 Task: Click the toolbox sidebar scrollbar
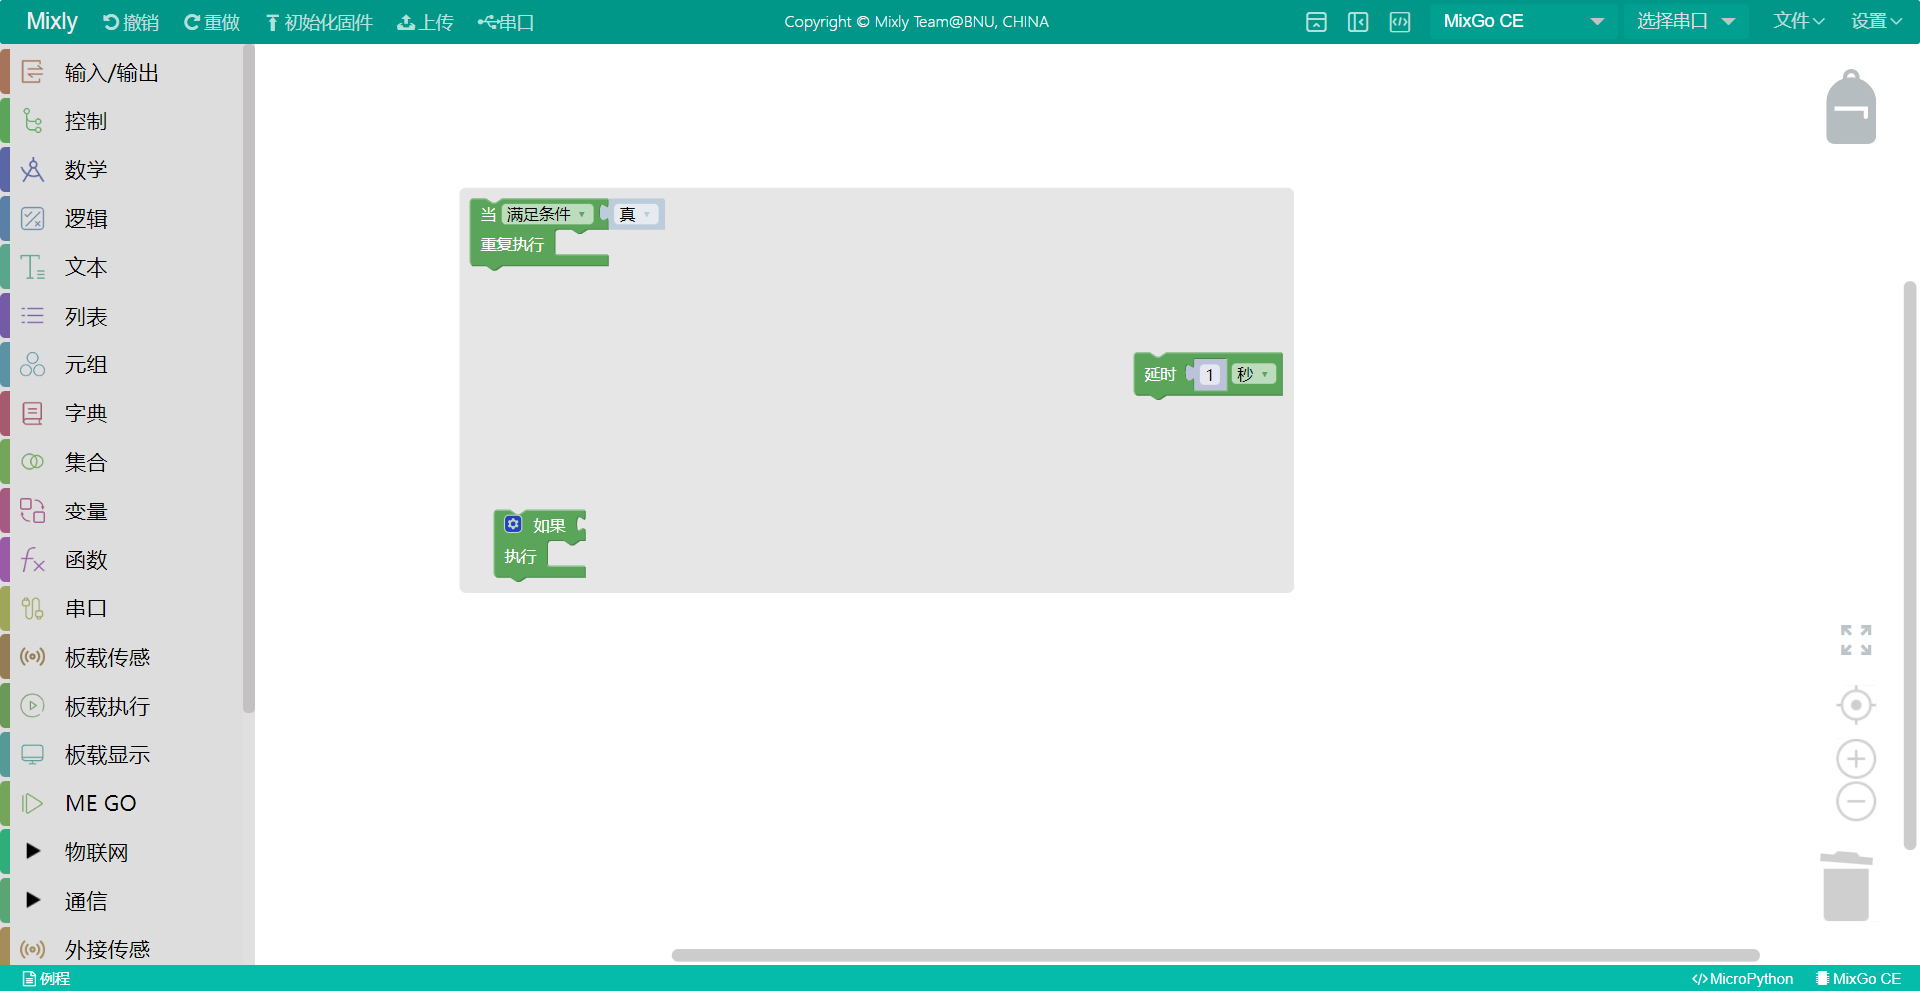coord(248,378)
